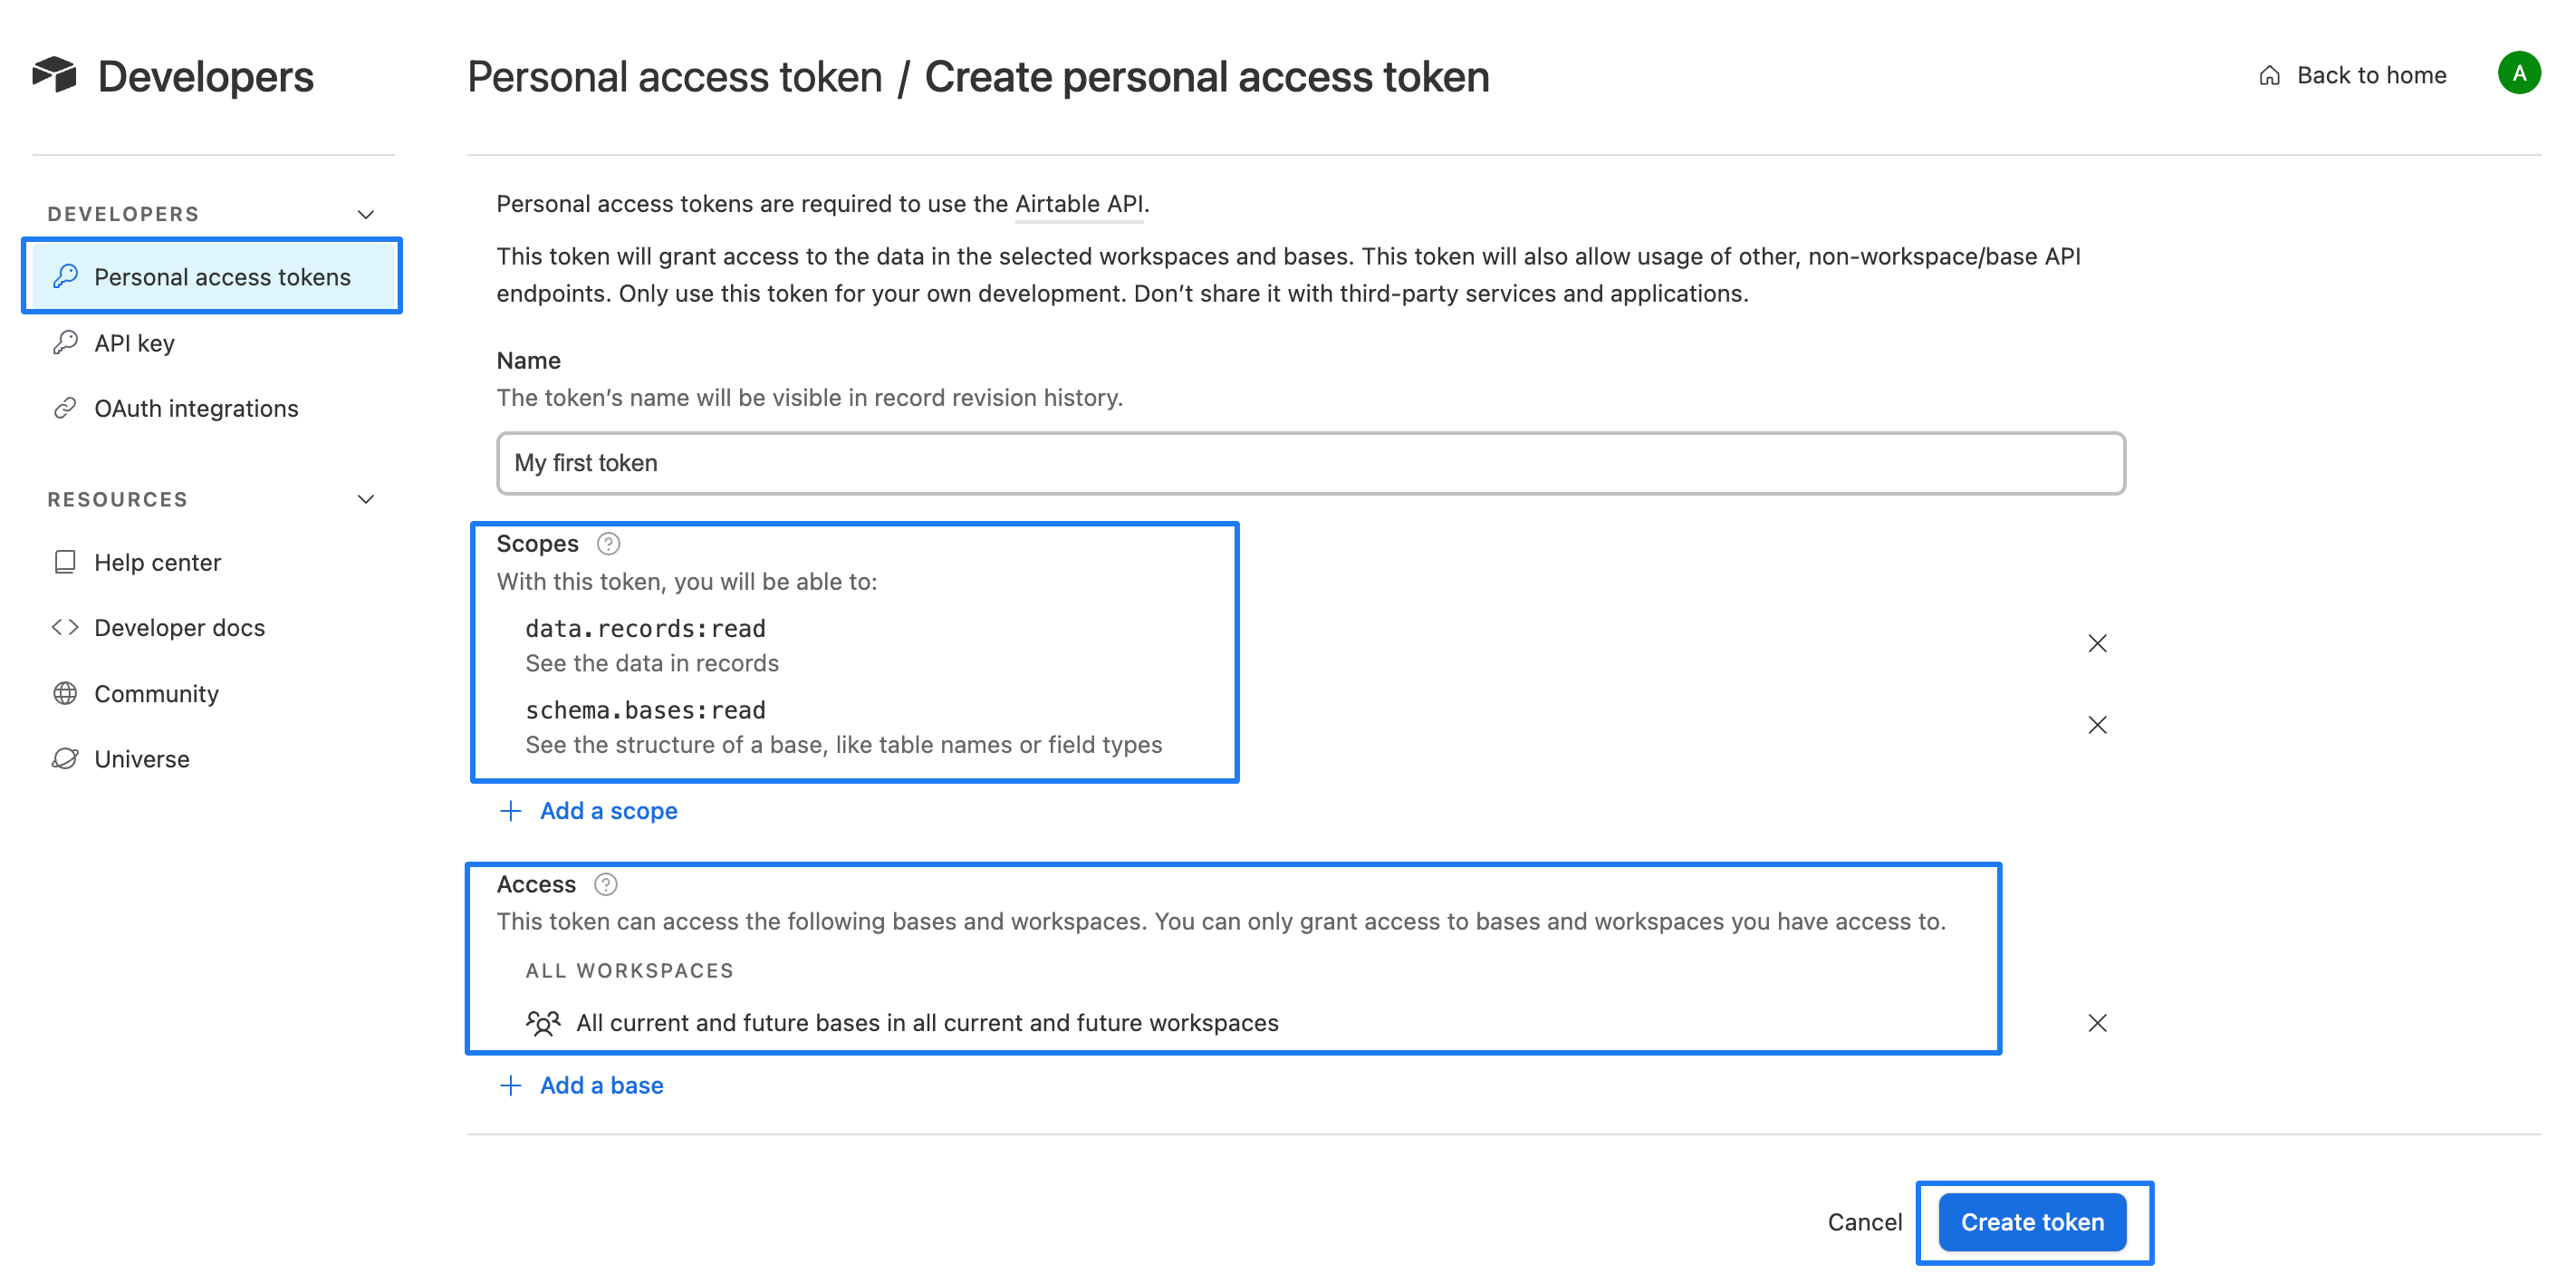This screenshot has width=2576, height=1283.
Task: Collapse the RESOURCES section chevron
Action: 365,498
